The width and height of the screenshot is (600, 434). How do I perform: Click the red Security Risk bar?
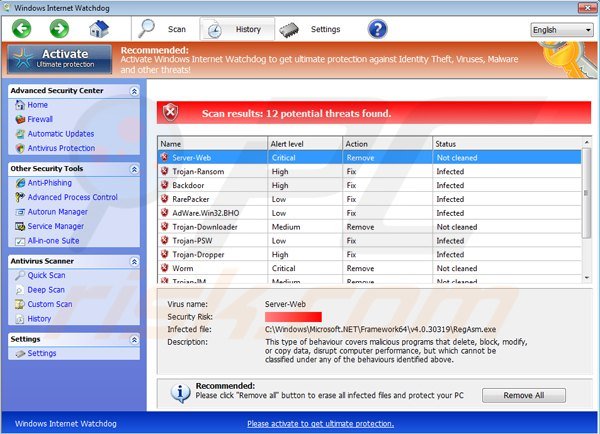click(x=293, y=317)
